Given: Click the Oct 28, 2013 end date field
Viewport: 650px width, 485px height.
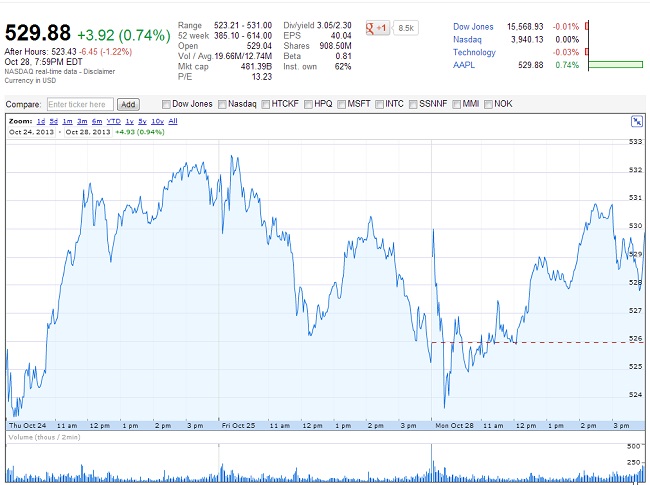Looking at the screenshot, I should coord(88,132).
